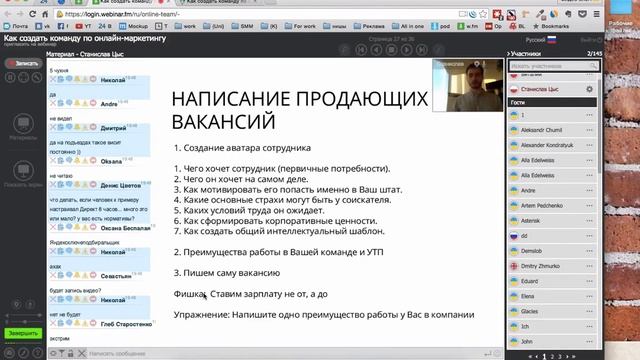Adjust the upper volume slider in sidebar
The width and height of the screenshot is (640, 360).
pos(23,316)
